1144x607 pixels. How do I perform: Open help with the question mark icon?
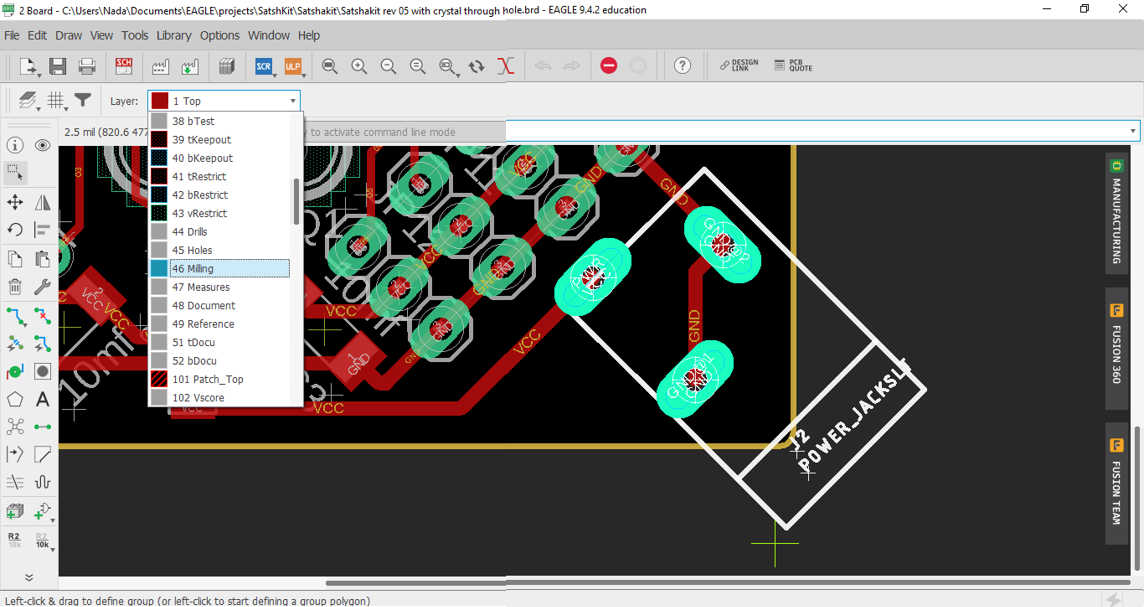tap(682, 66)
